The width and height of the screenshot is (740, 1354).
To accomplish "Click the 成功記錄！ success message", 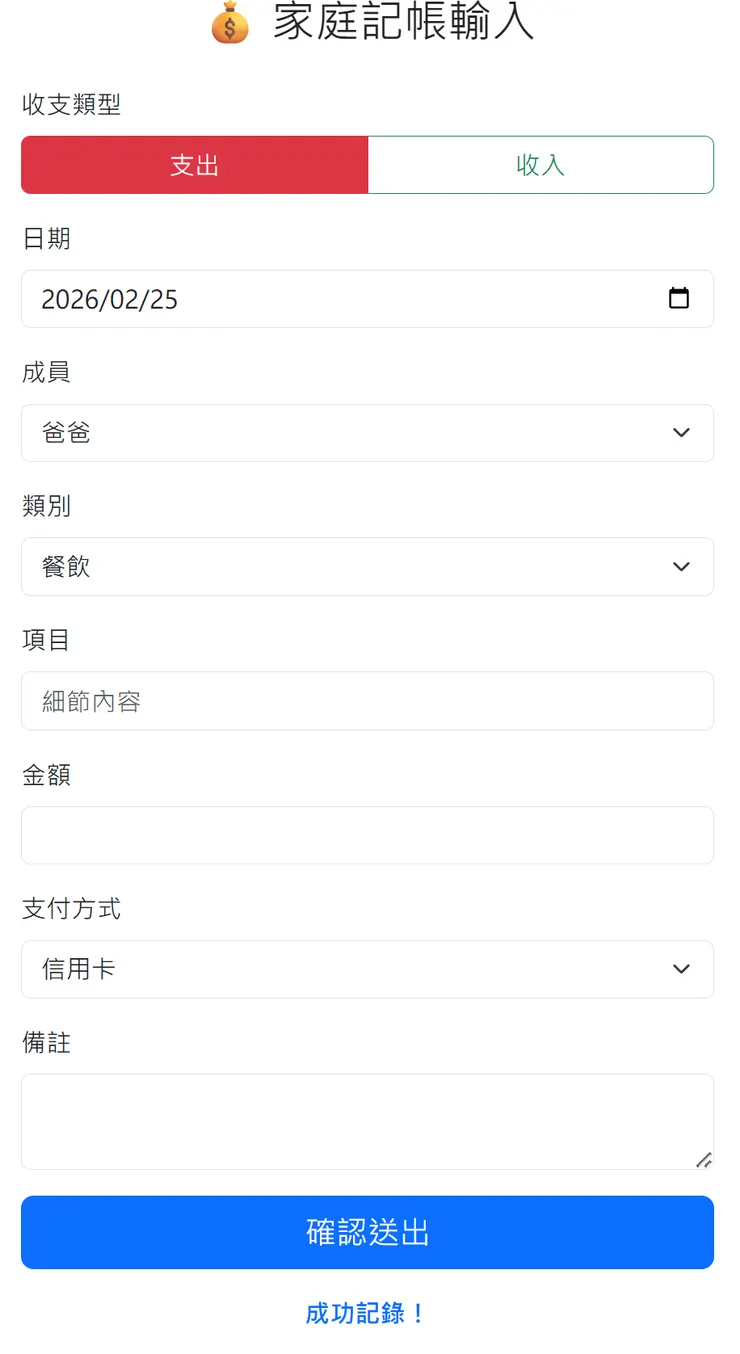I will tap(366, 1313).
